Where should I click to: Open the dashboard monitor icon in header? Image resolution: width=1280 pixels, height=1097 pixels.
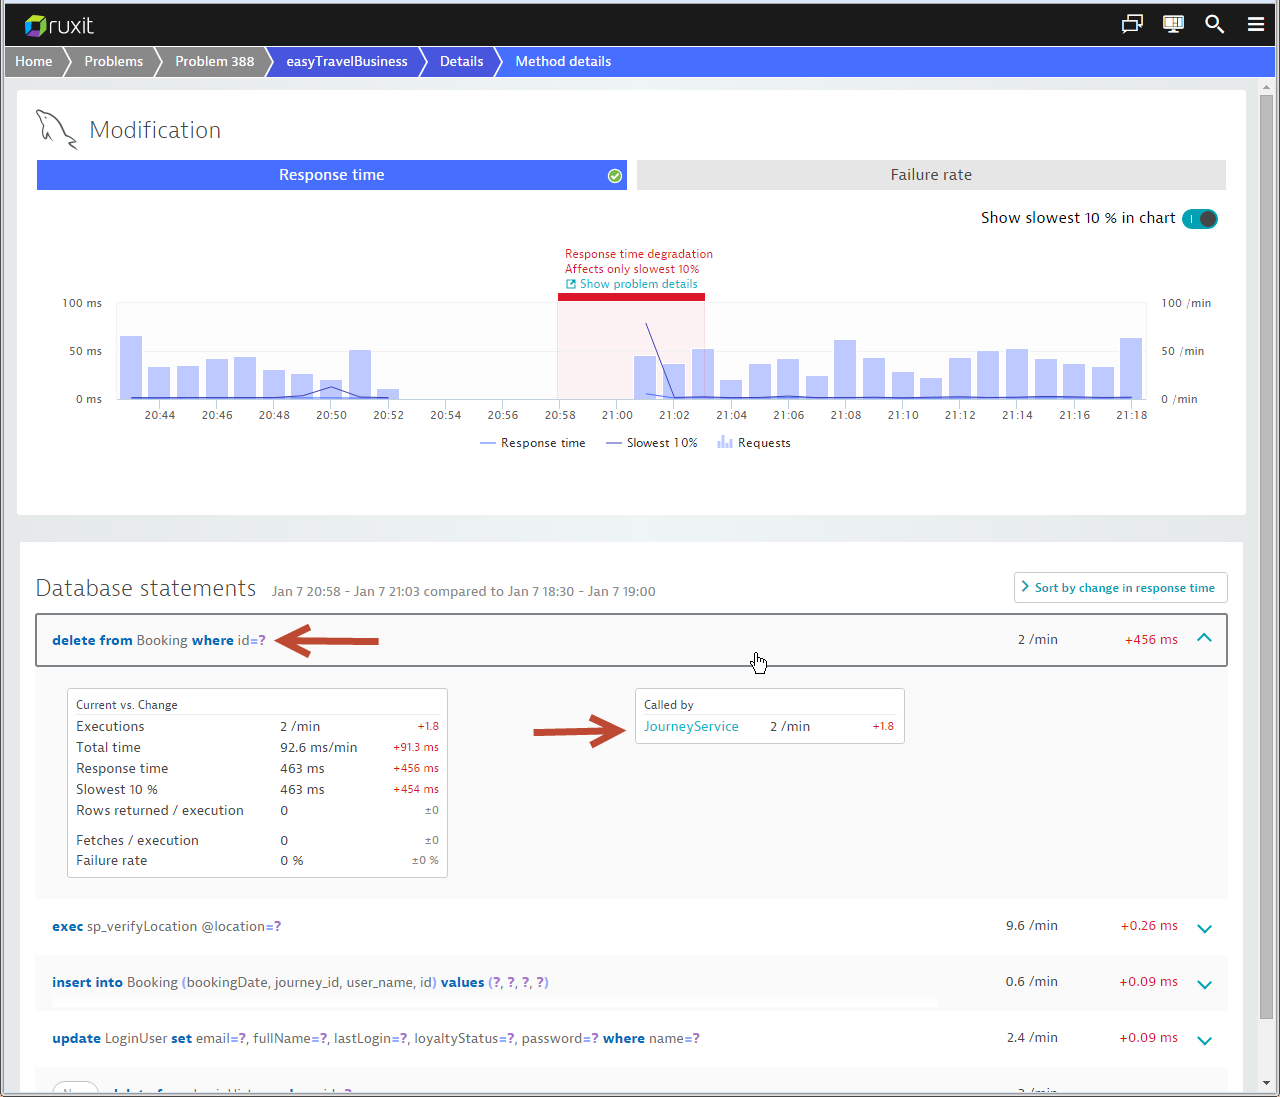[1173, 24]
